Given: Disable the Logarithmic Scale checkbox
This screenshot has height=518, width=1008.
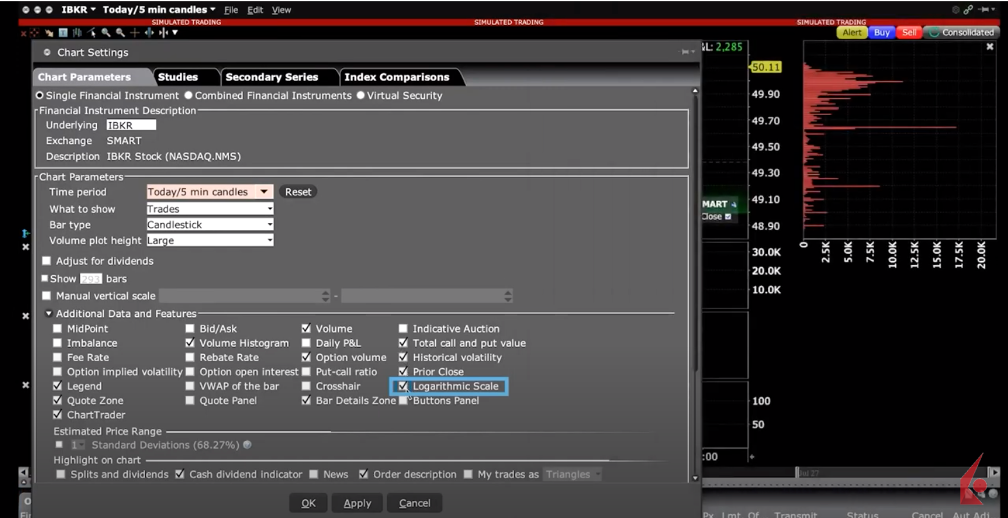Looking at the screenshot, I should pyautogui.click(x=404, y=386).
